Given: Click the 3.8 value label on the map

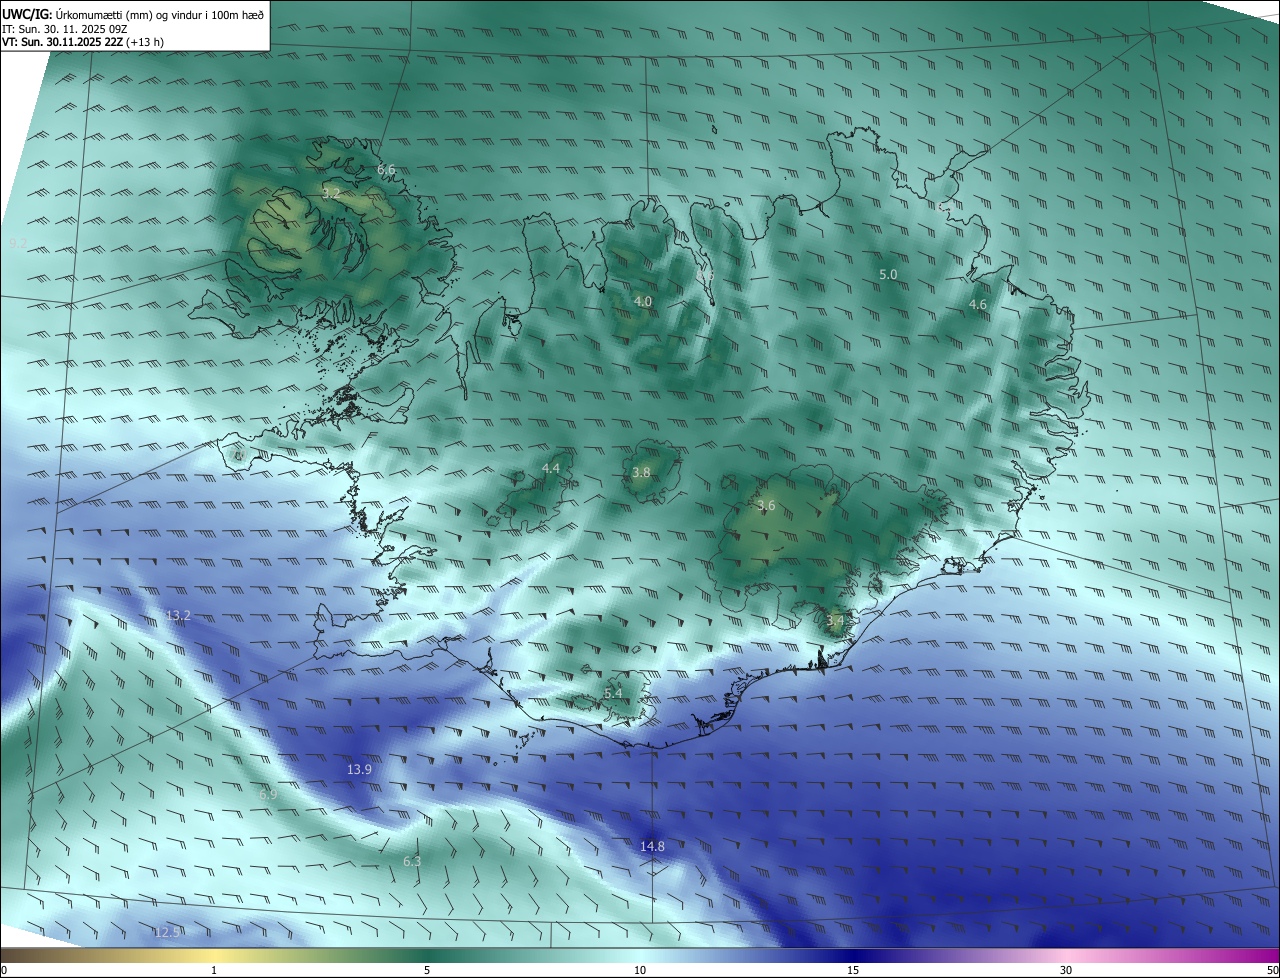Looking at the screenshot, I should click(x=642, y=472).
